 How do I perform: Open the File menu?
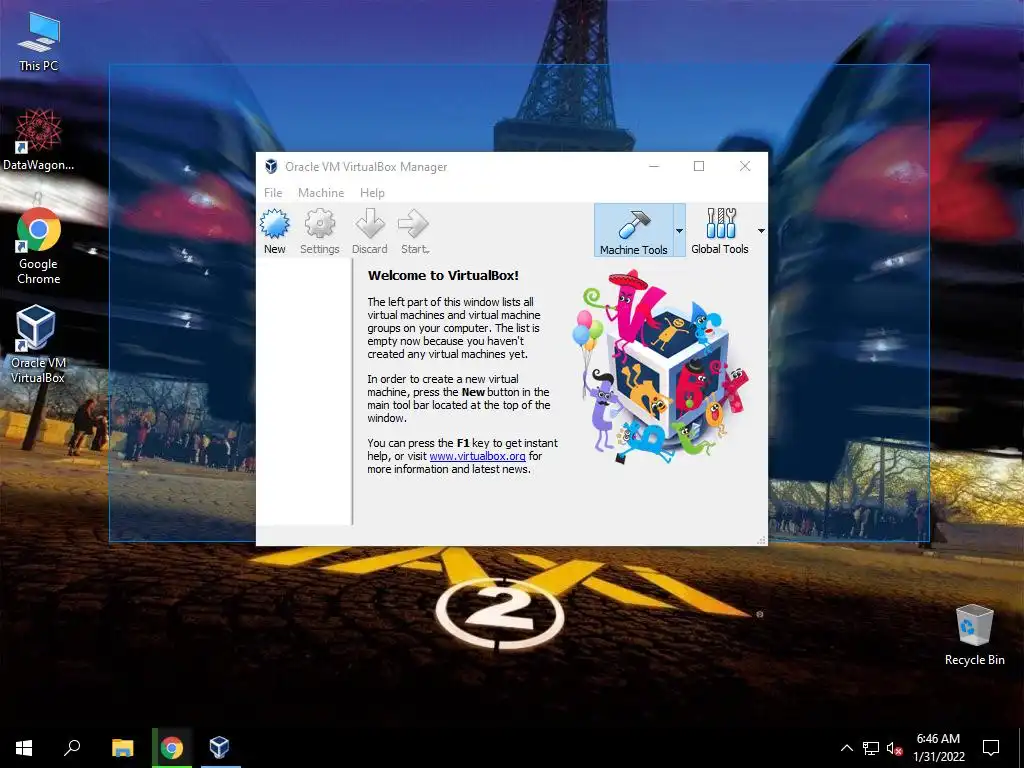[273, 193]
